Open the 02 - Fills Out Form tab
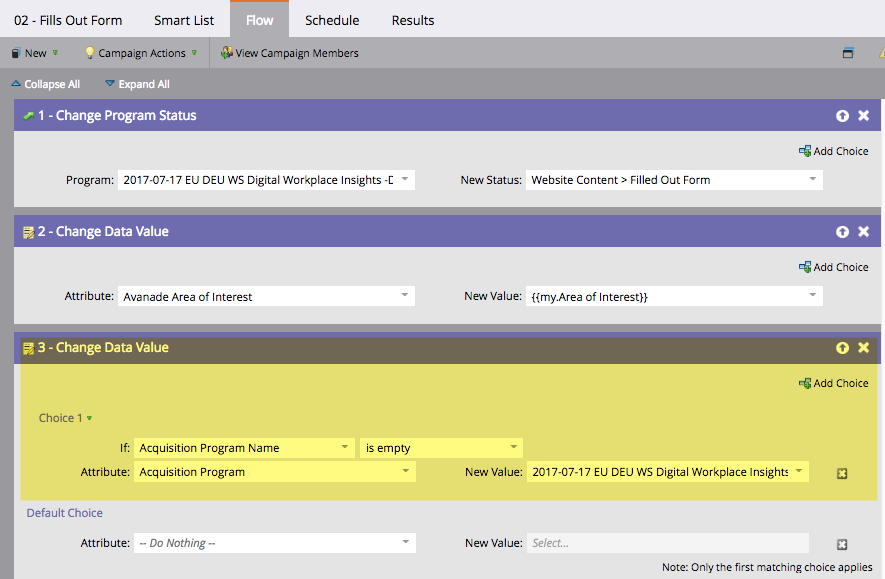The image size is (885, 579). point(68,20)
